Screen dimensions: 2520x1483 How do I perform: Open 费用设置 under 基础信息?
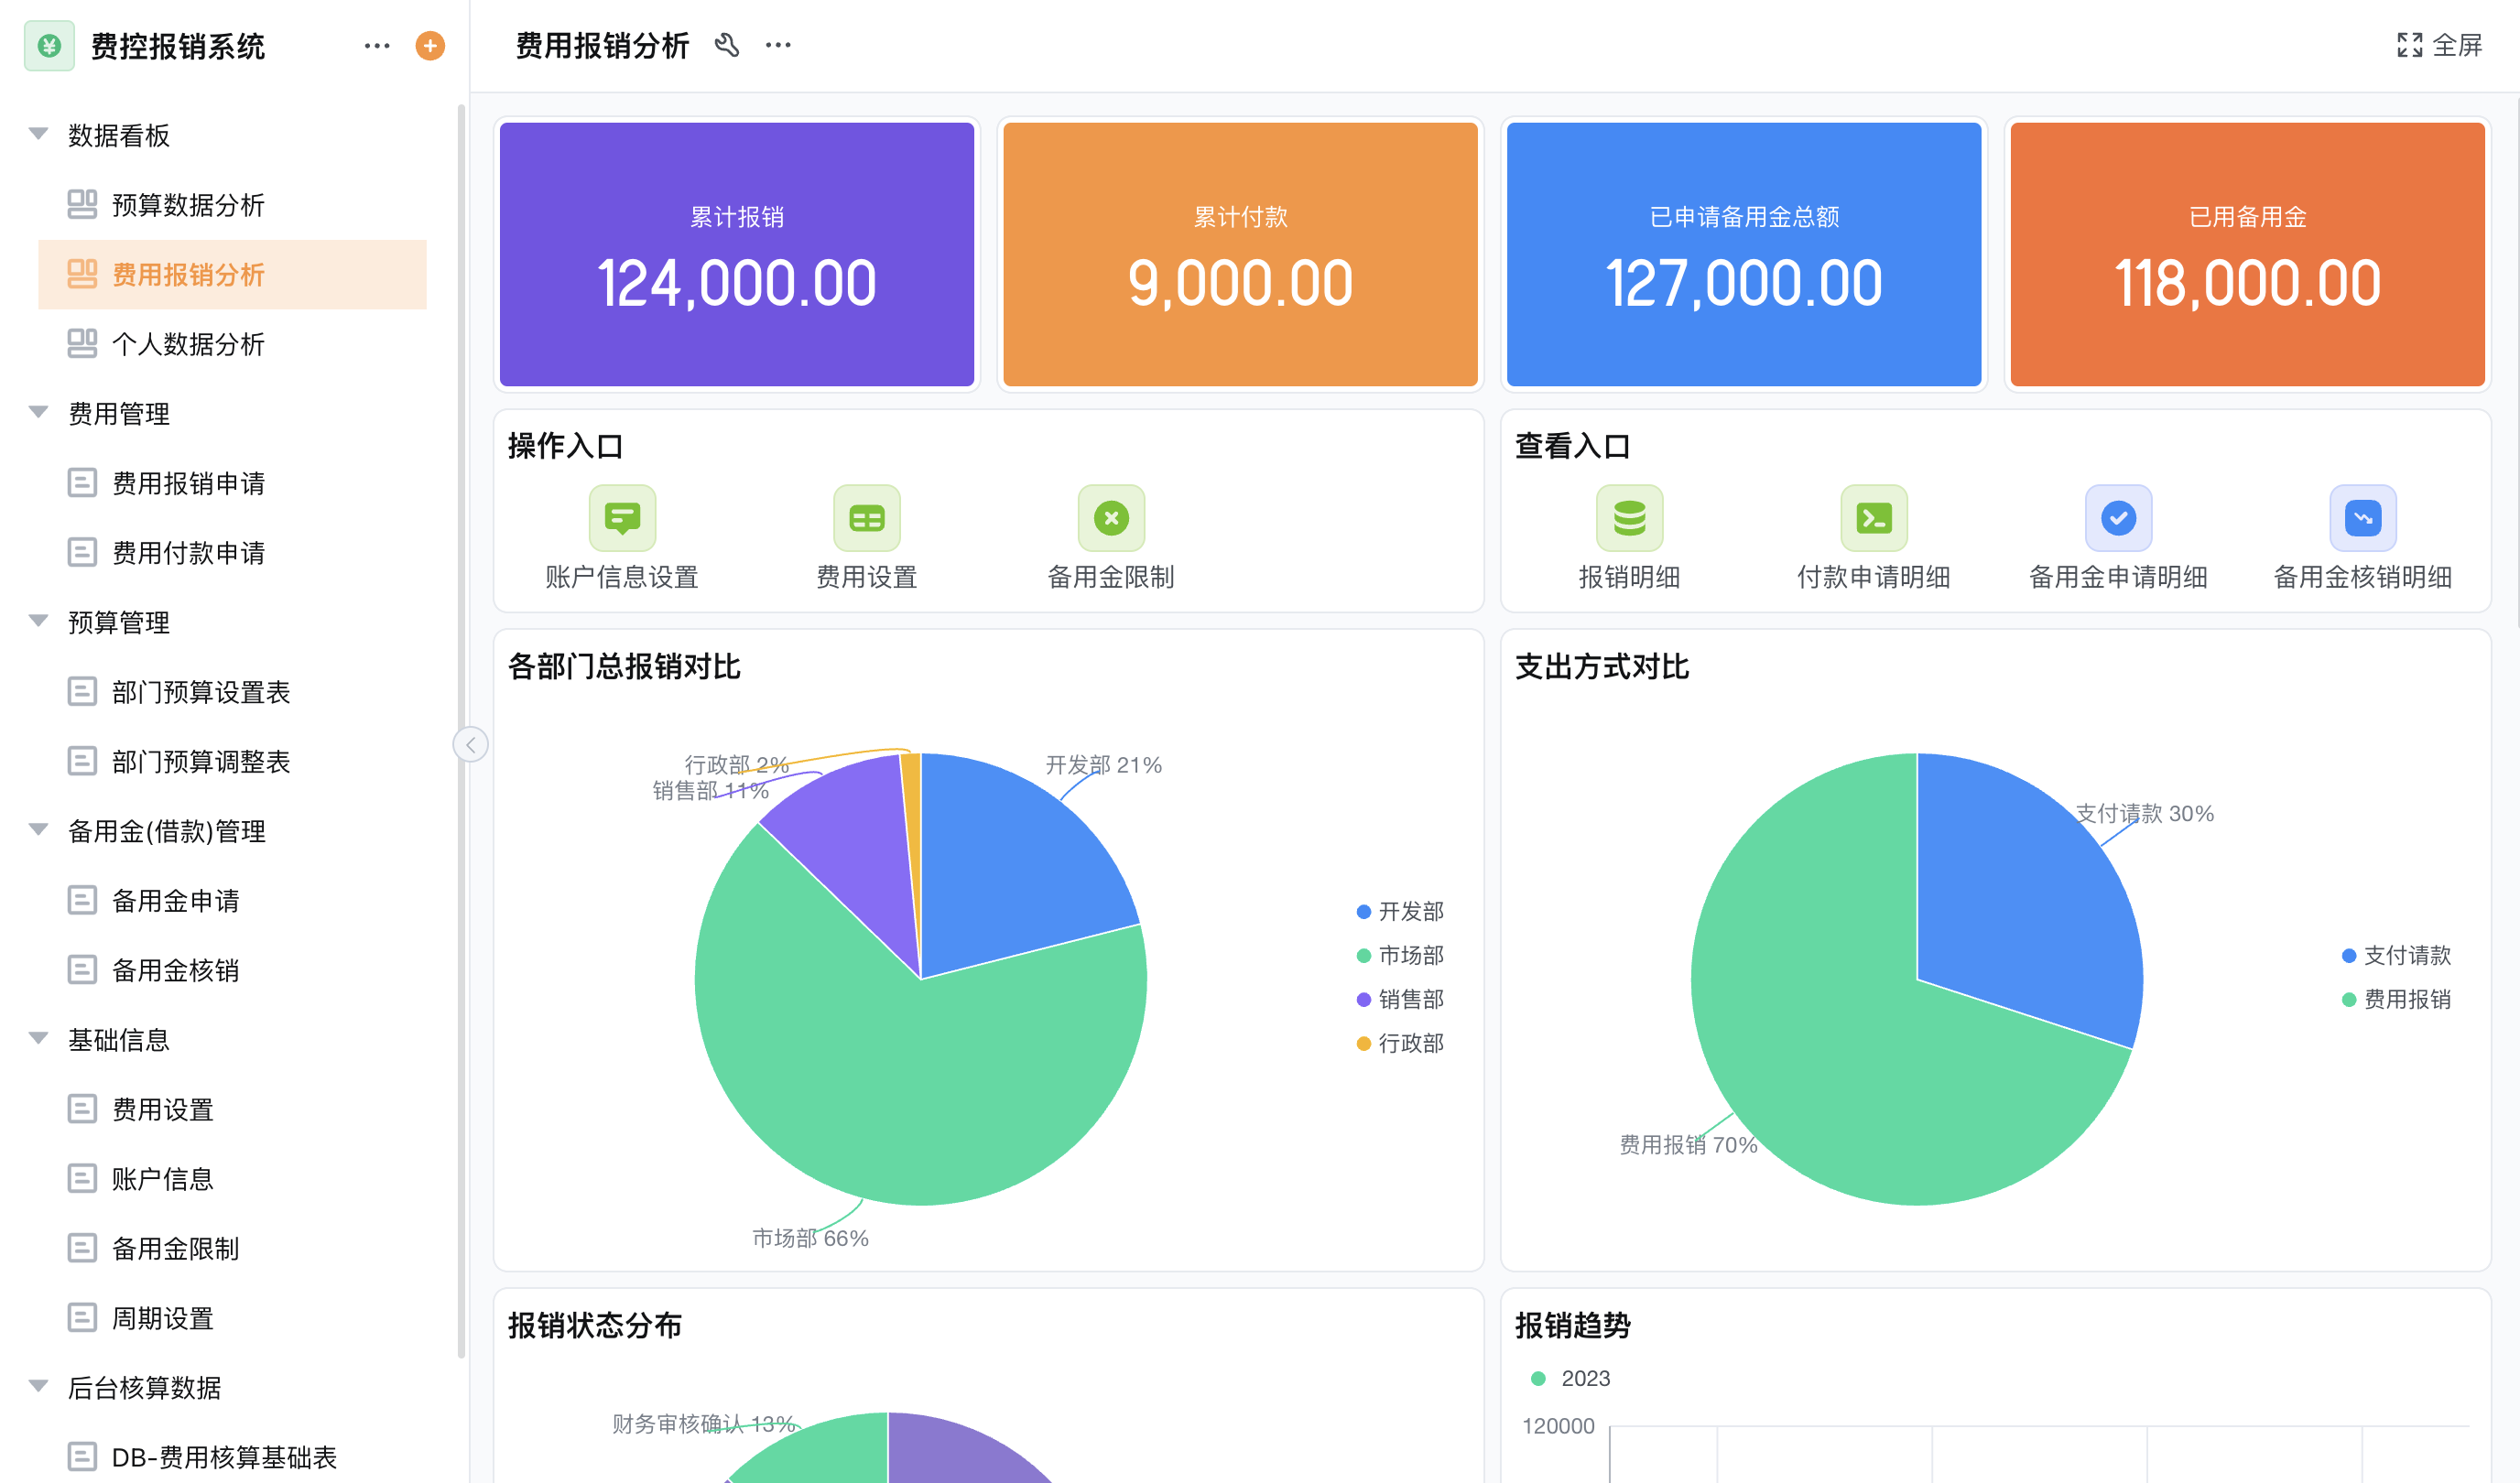click(x=232, y=1109)
